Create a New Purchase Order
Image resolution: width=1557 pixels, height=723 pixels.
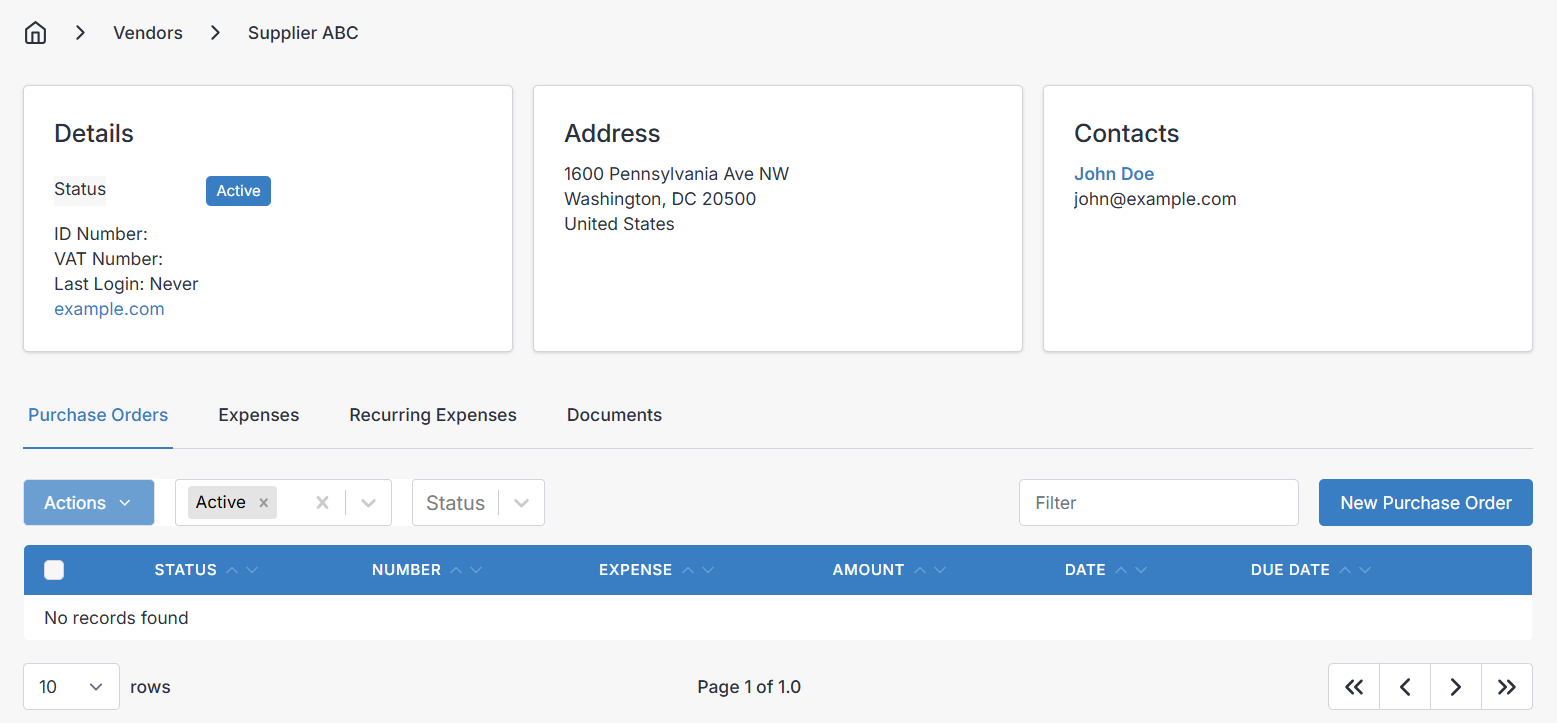[1425, 502]
